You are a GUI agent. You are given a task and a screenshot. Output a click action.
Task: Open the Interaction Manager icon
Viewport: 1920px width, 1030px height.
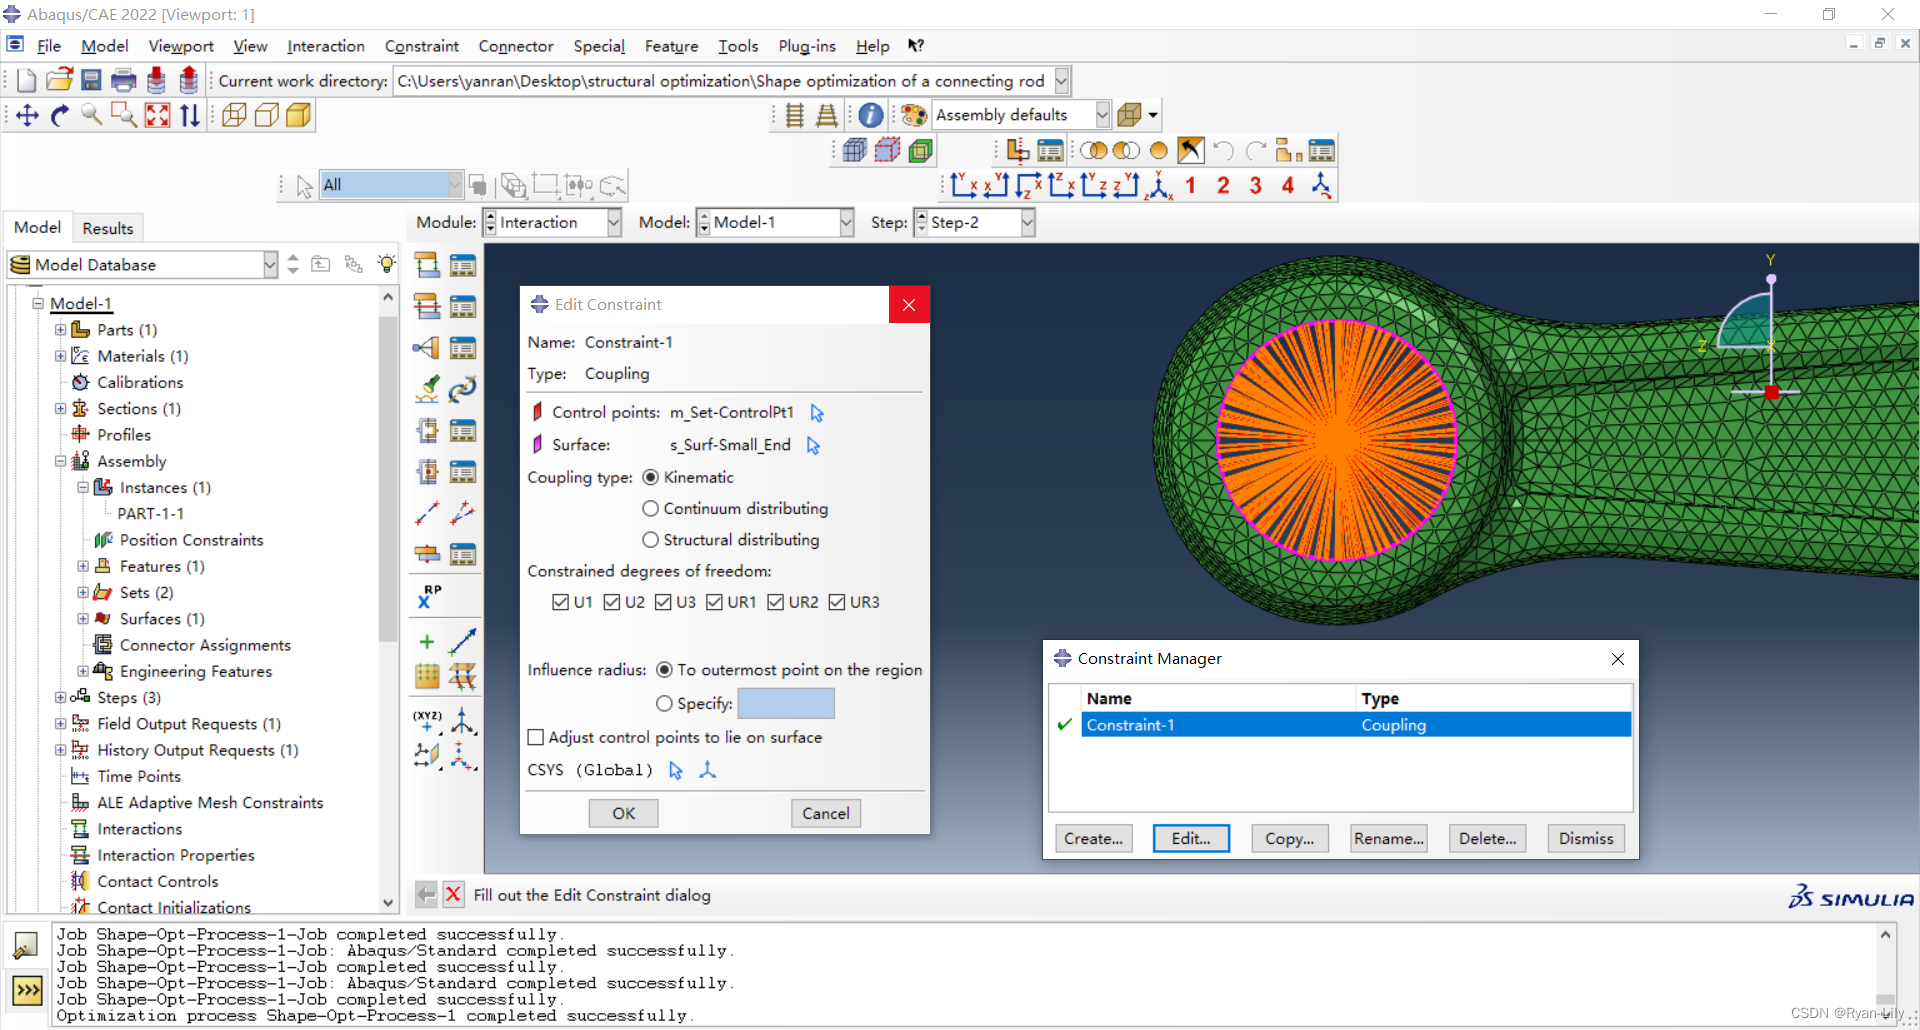coord(463,266)
